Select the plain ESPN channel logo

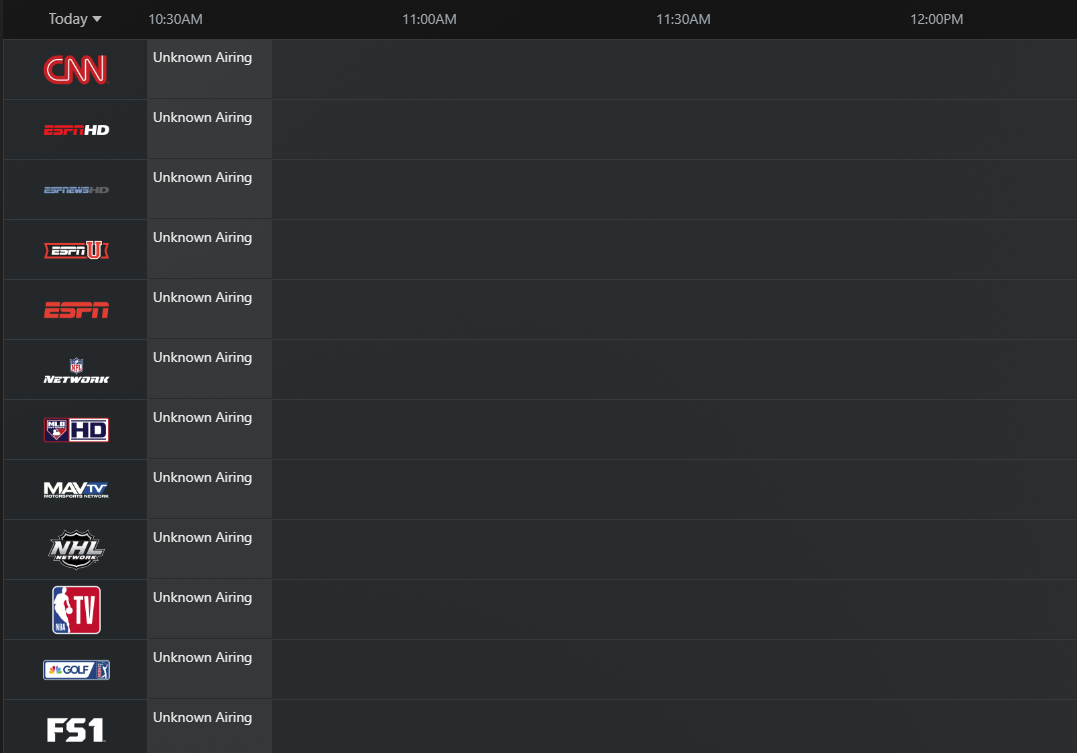click(76, 310)
